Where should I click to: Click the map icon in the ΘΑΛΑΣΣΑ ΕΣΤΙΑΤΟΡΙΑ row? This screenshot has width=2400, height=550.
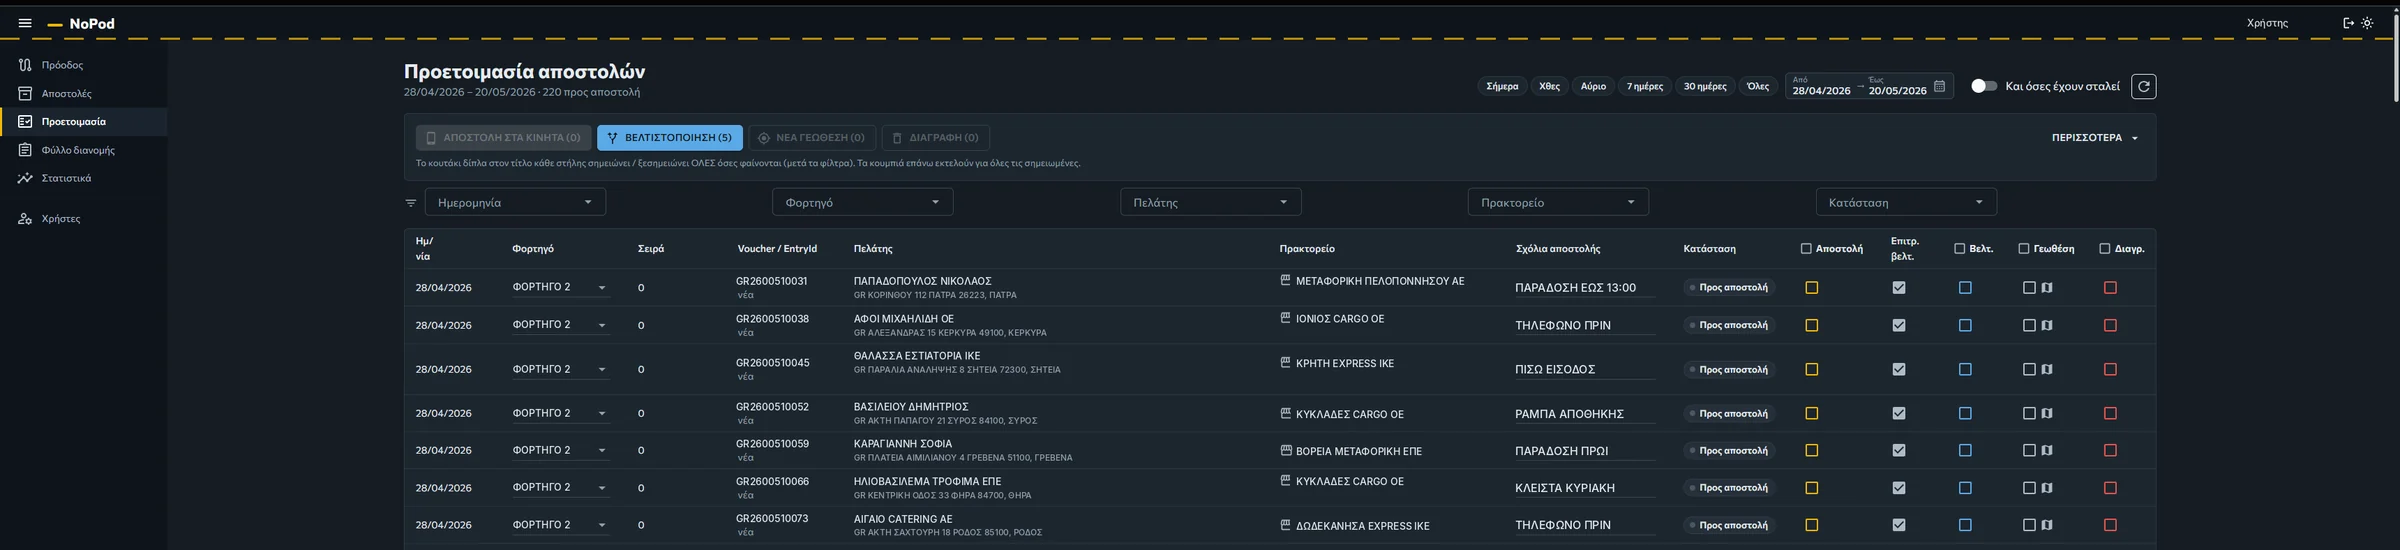[x=2047, y=369]
